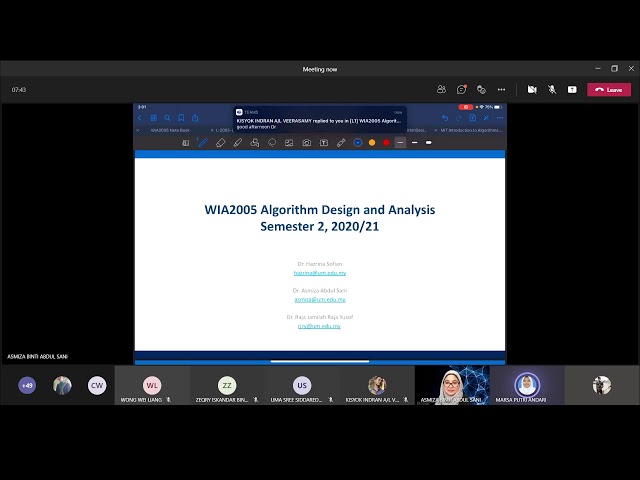Image resolution: width=640 pixels, height=480 pixels.
Task: Toggle the zoom window tool in toolbar
Action: (185, 143)
